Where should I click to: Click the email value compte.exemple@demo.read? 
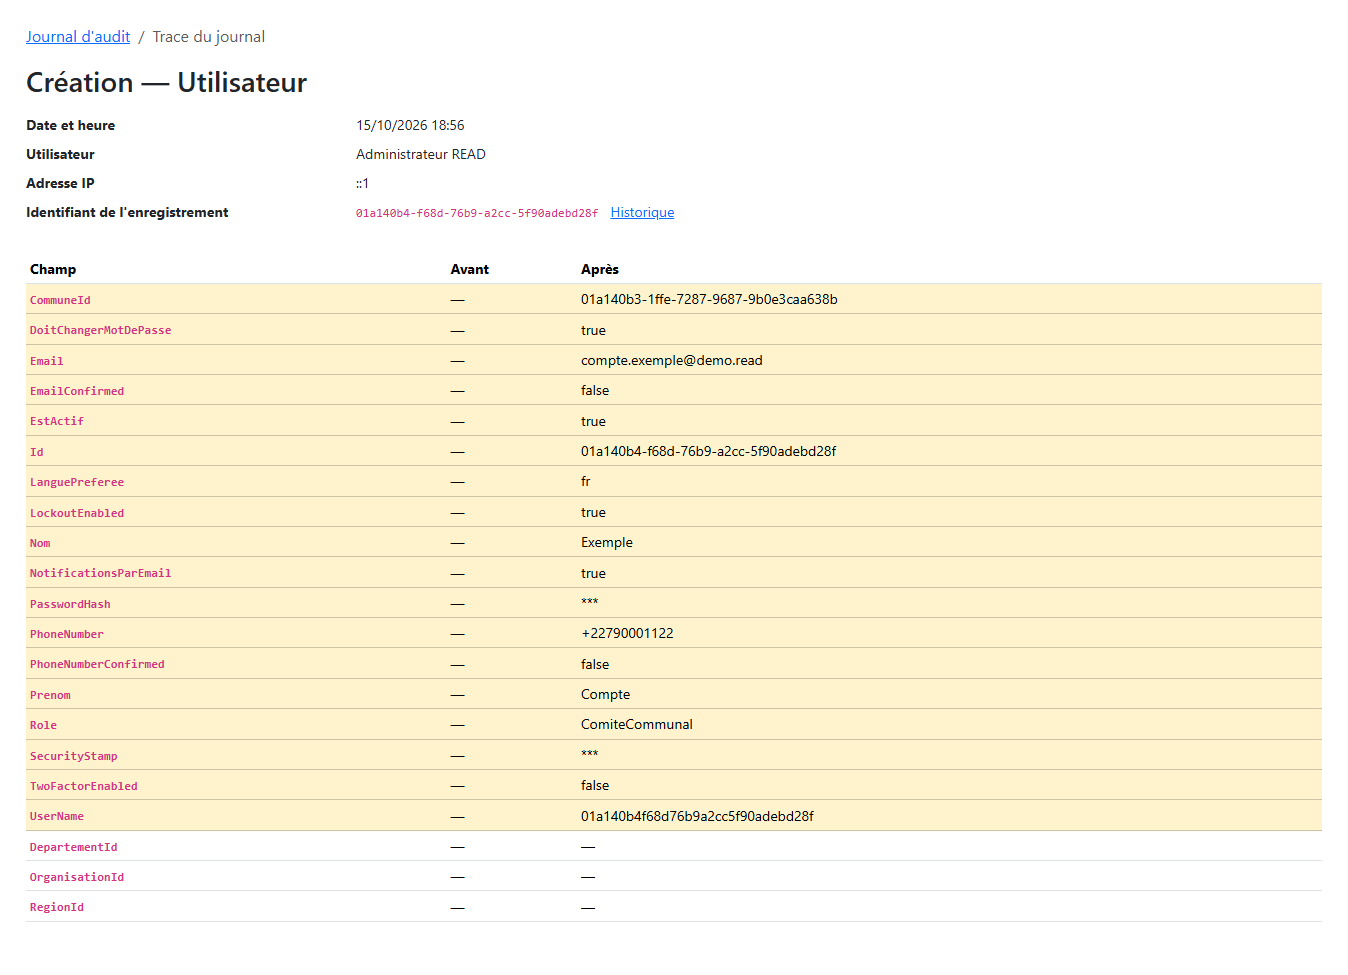coord(672,360)
